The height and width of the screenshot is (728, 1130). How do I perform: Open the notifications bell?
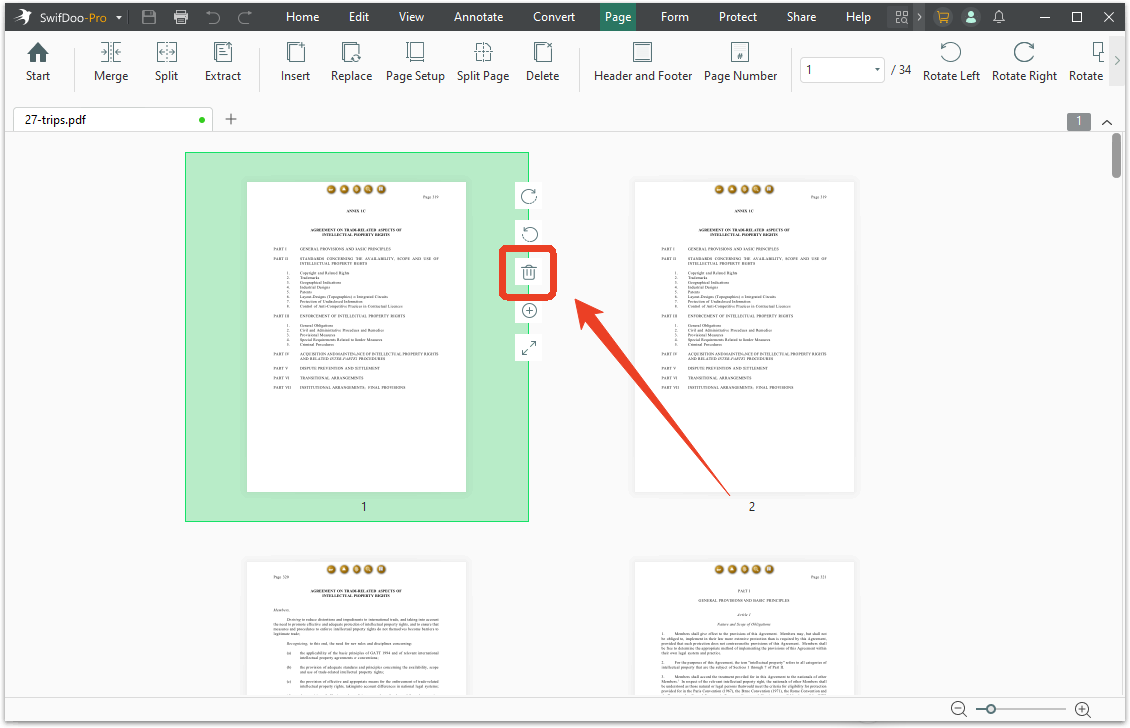pos(999,17)
